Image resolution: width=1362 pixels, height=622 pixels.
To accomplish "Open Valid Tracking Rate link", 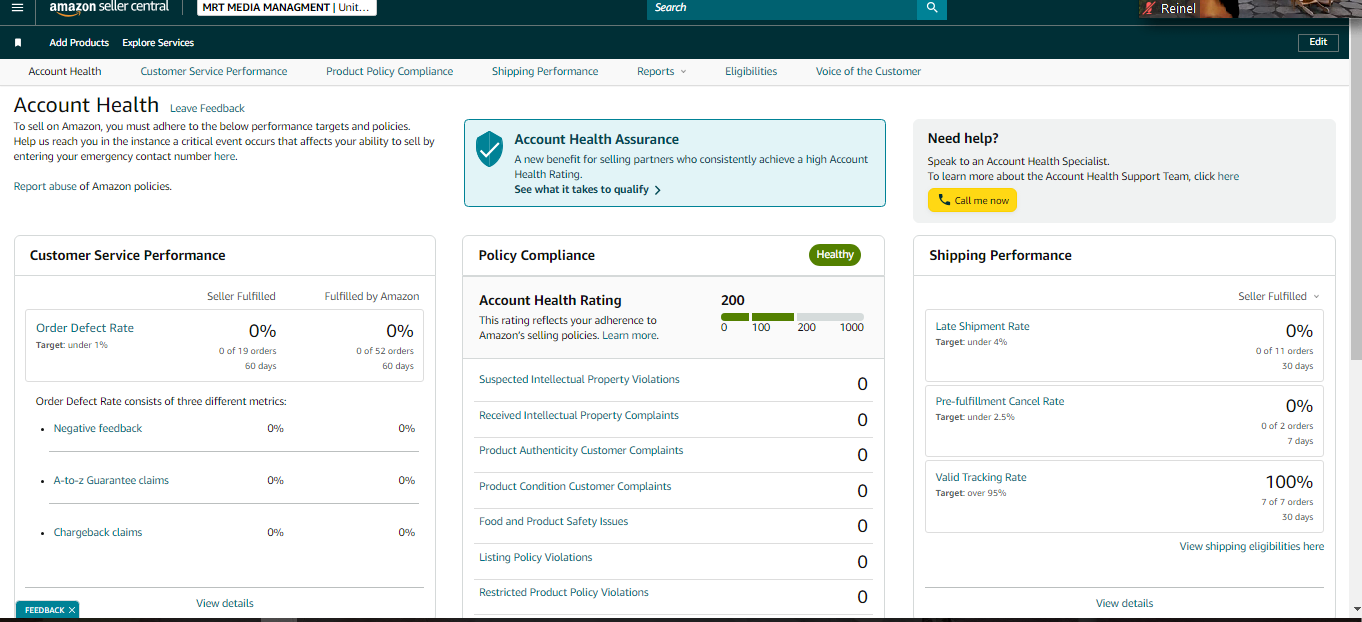I will coord(981,478).
